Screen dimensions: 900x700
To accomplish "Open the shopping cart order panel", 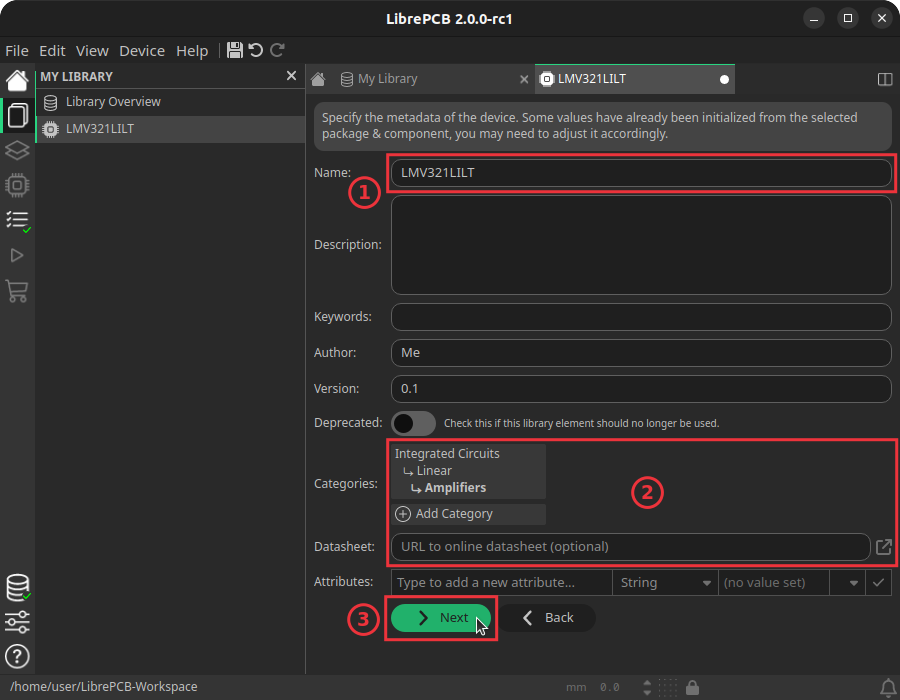I will click(x=17, y=291).
